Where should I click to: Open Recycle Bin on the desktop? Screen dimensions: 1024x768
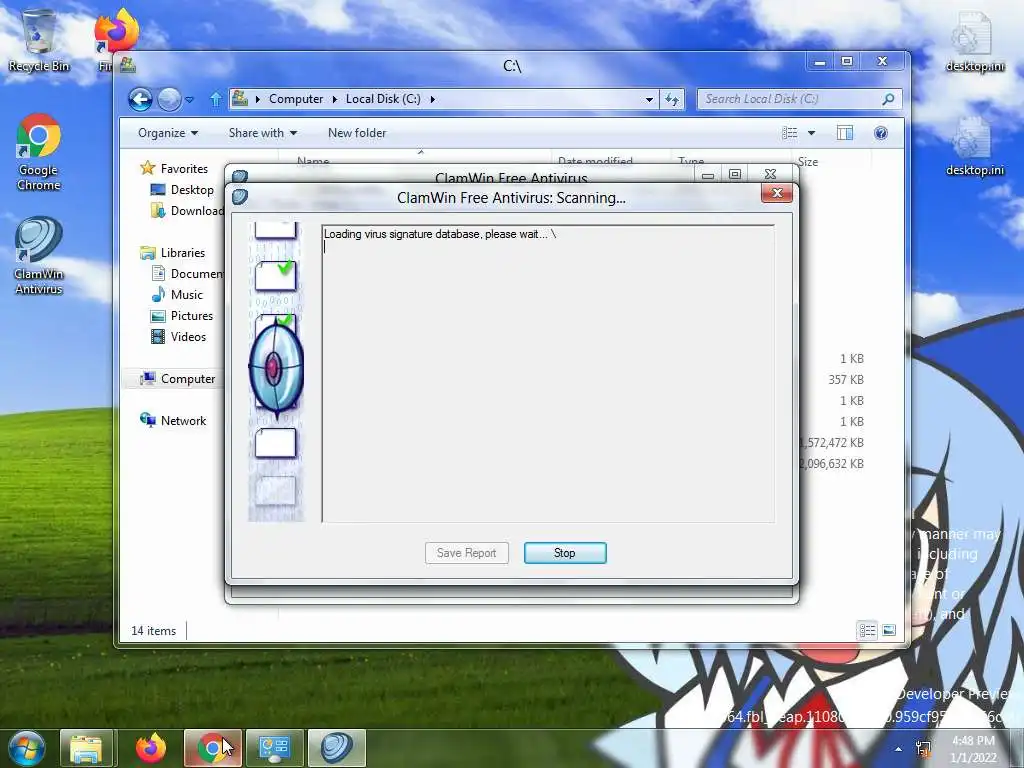click(x=39, y=40)
